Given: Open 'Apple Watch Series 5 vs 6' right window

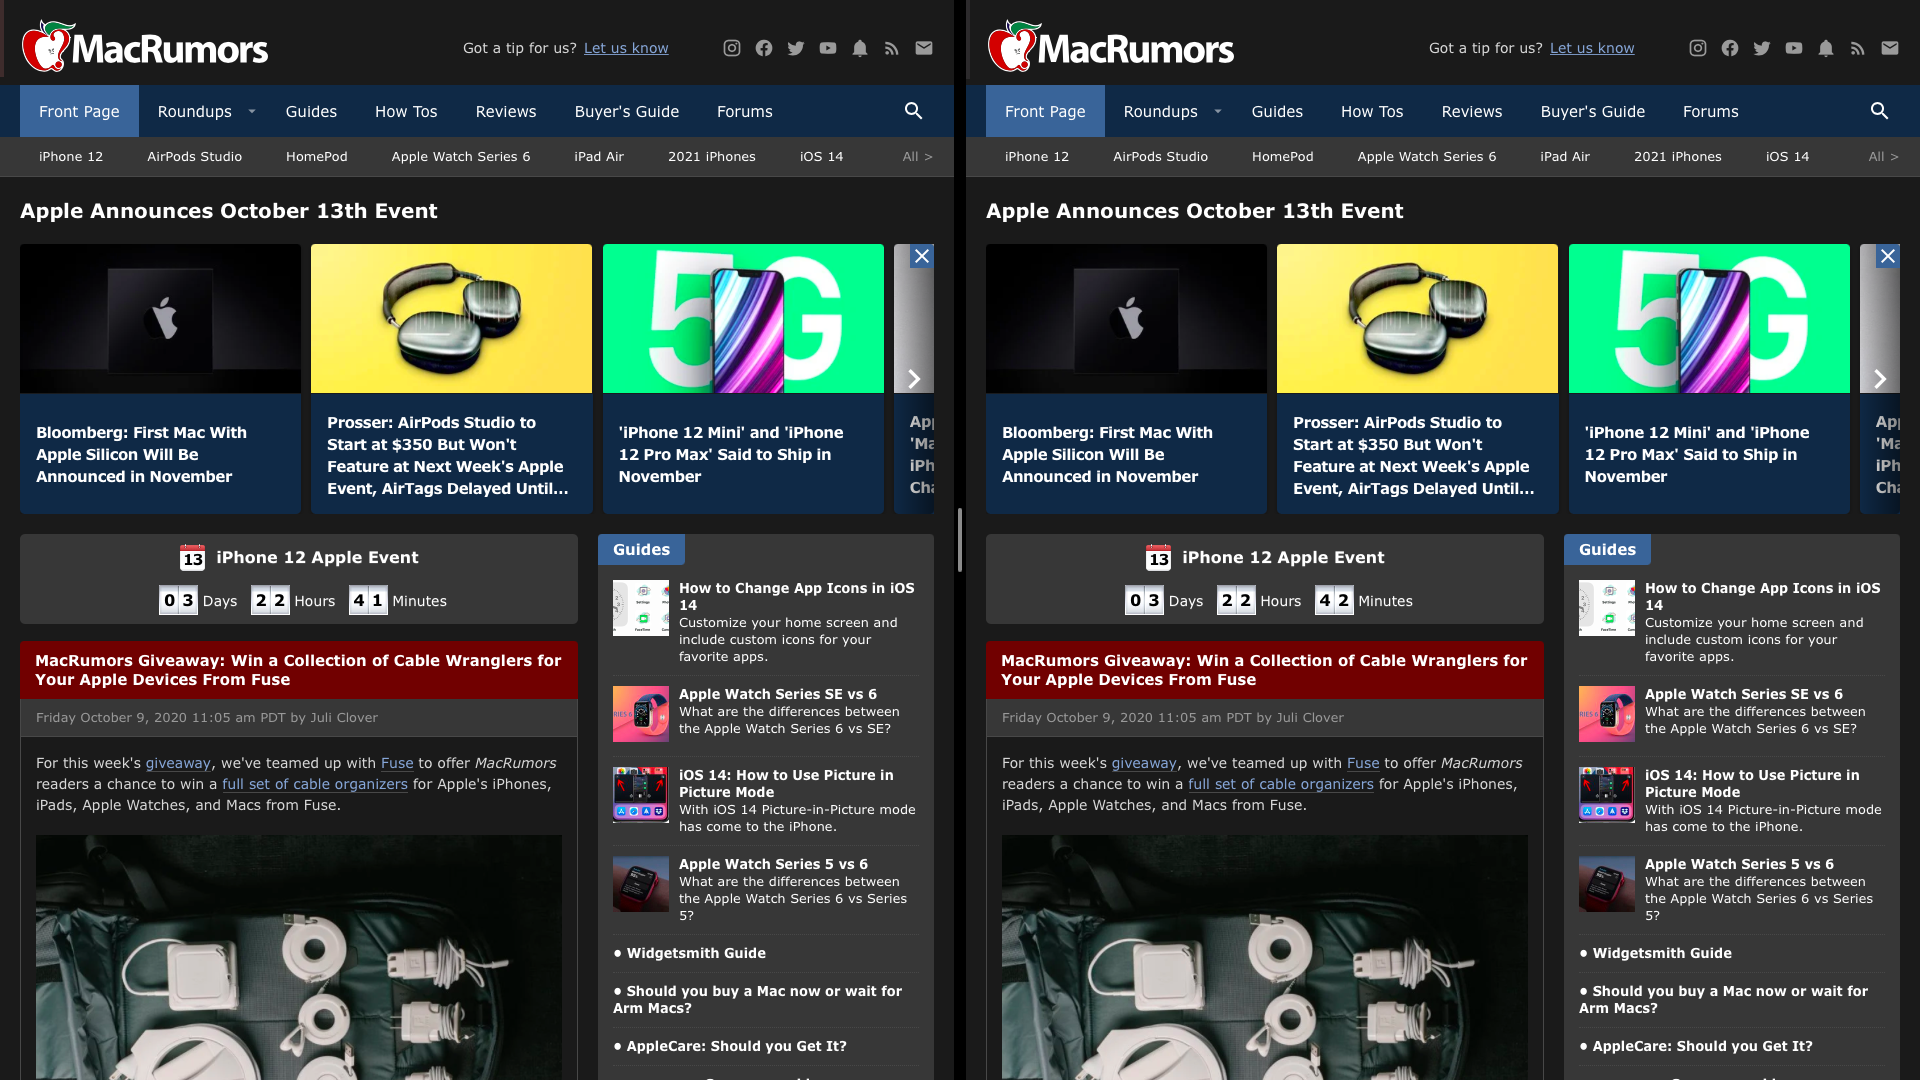Looking at the screenshot, I should (x=1740, y=864).
